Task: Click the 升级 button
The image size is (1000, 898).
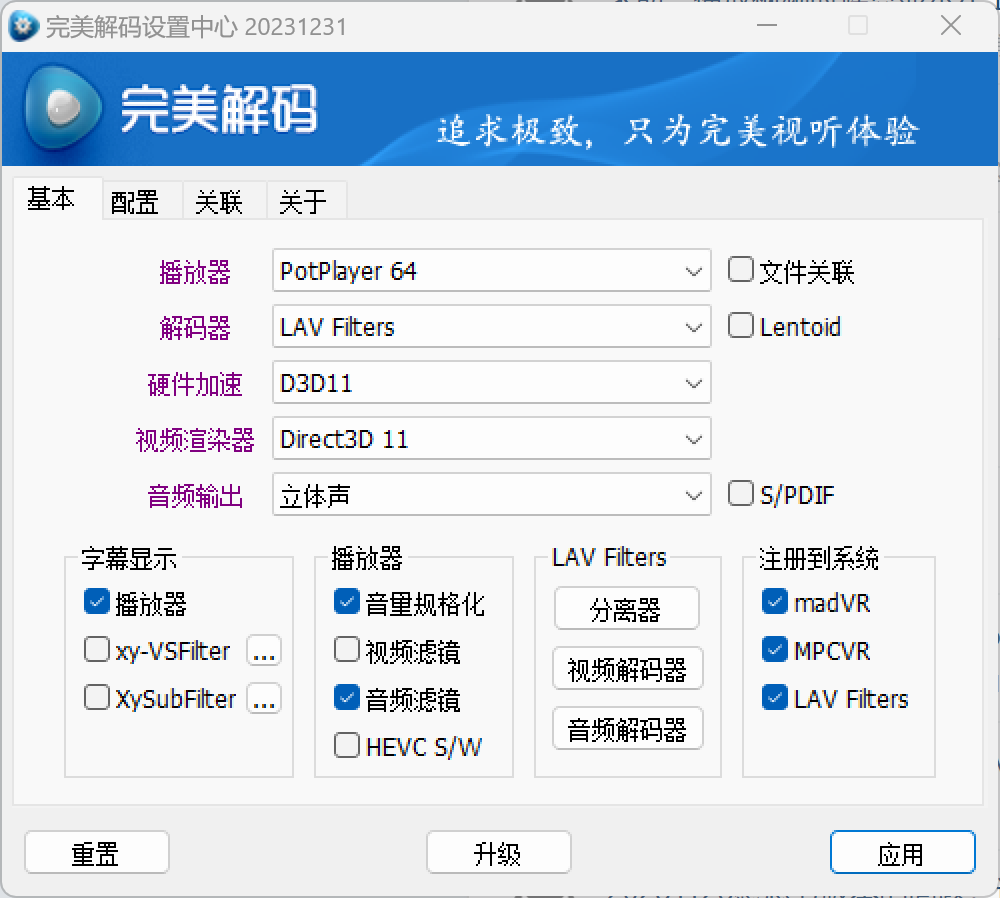Action: (499, 852)
